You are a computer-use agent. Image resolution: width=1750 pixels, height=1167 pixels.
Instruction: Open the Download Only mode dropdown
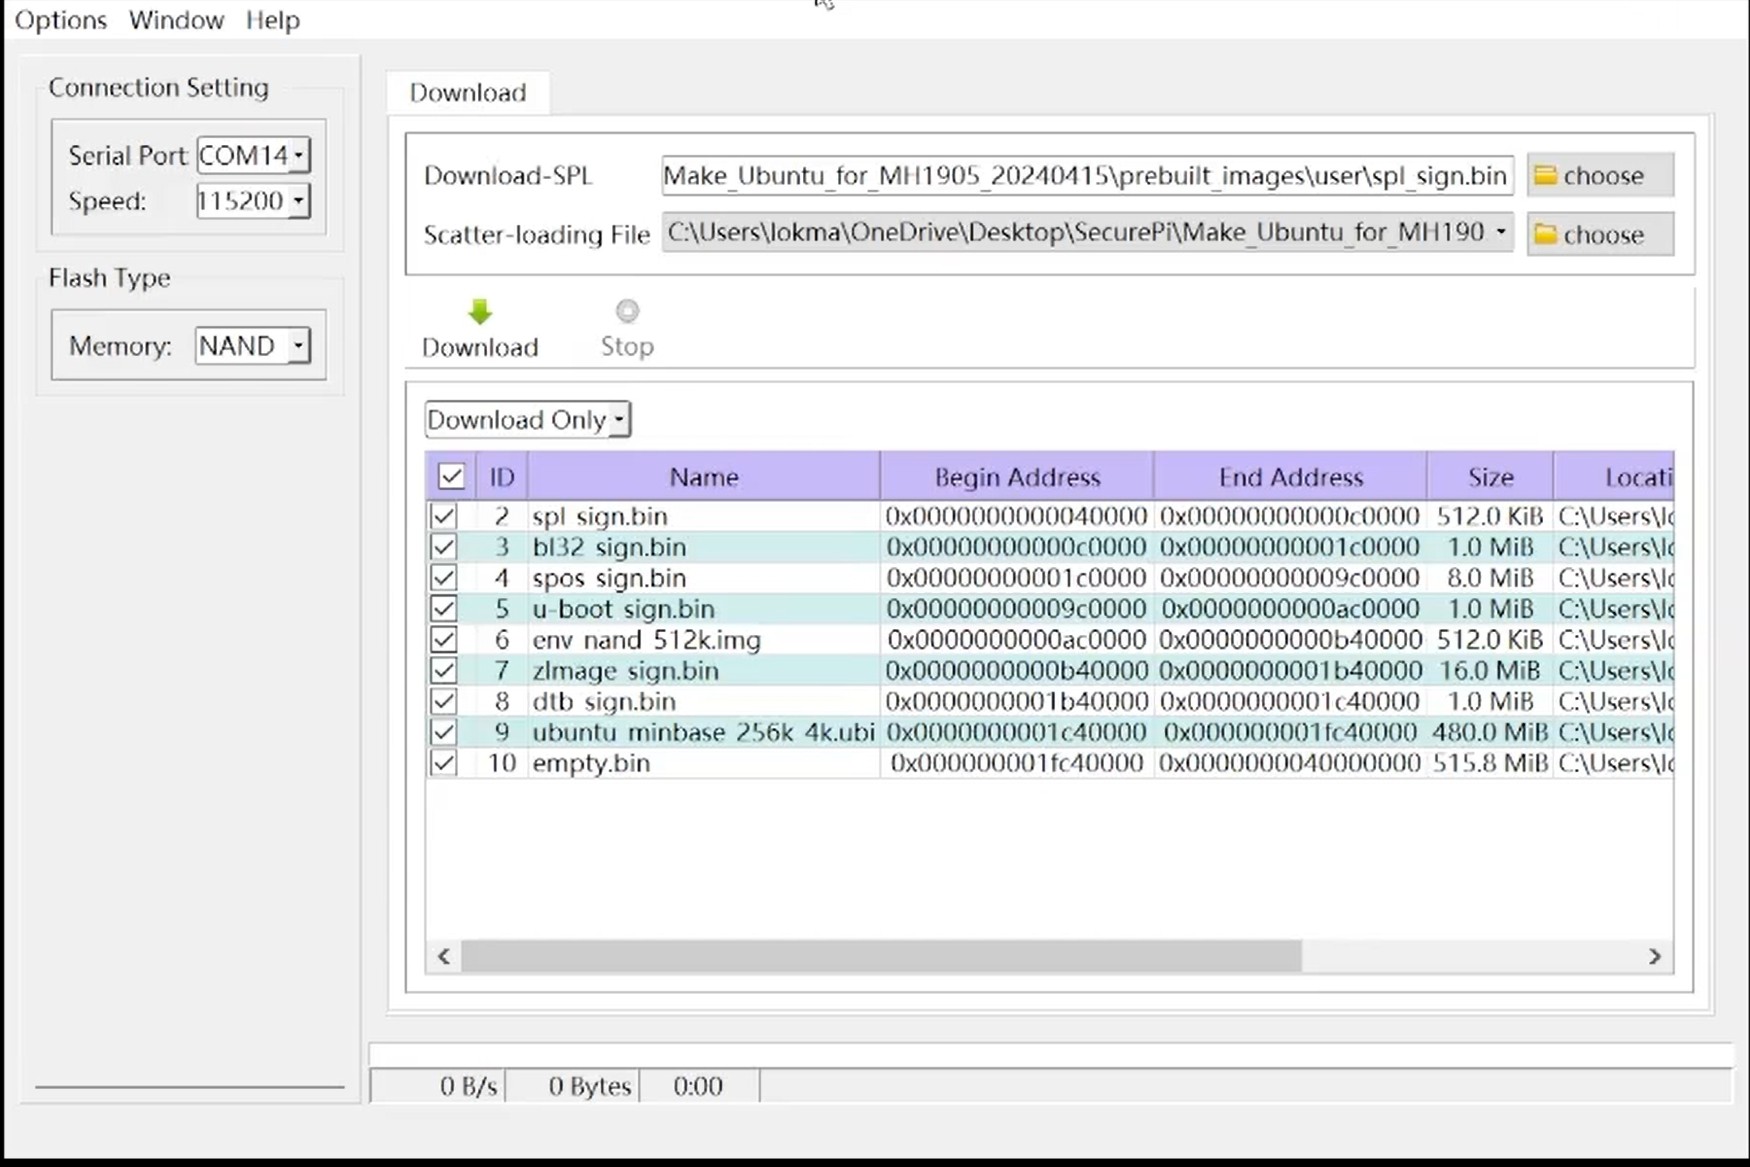click(x=527, y=419)
